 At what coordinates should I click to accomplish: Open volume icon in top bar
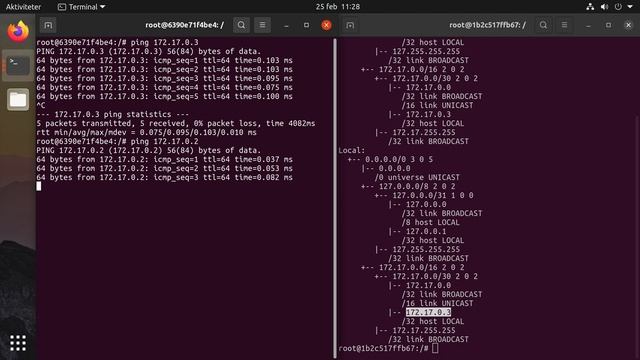pos(604,7)
